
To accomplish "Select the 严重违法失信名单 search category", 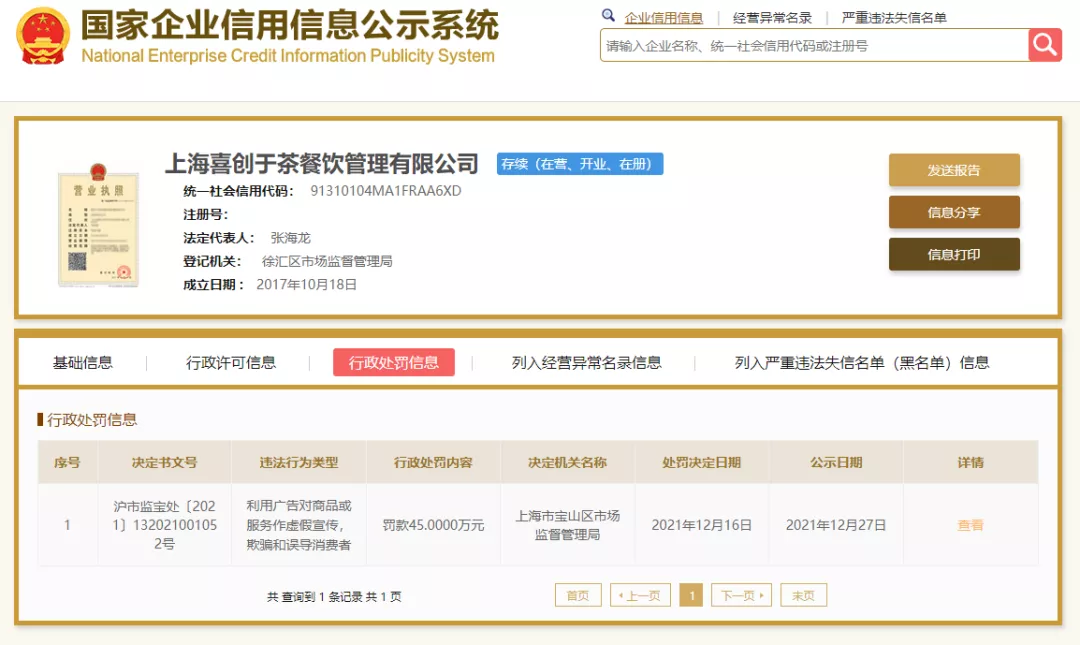I will (x=894, y=18).
